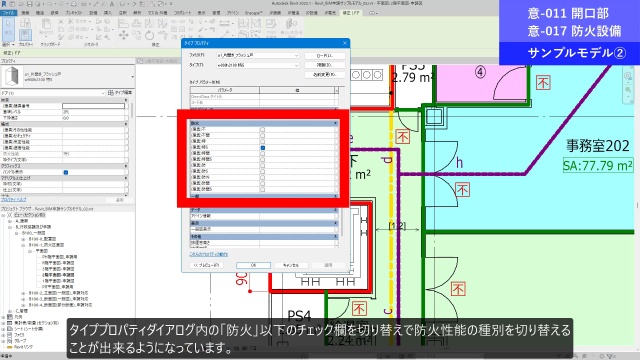Select the Revit リンク item in Project Browser
Screen dimensions: 640x360
(23, 347)
